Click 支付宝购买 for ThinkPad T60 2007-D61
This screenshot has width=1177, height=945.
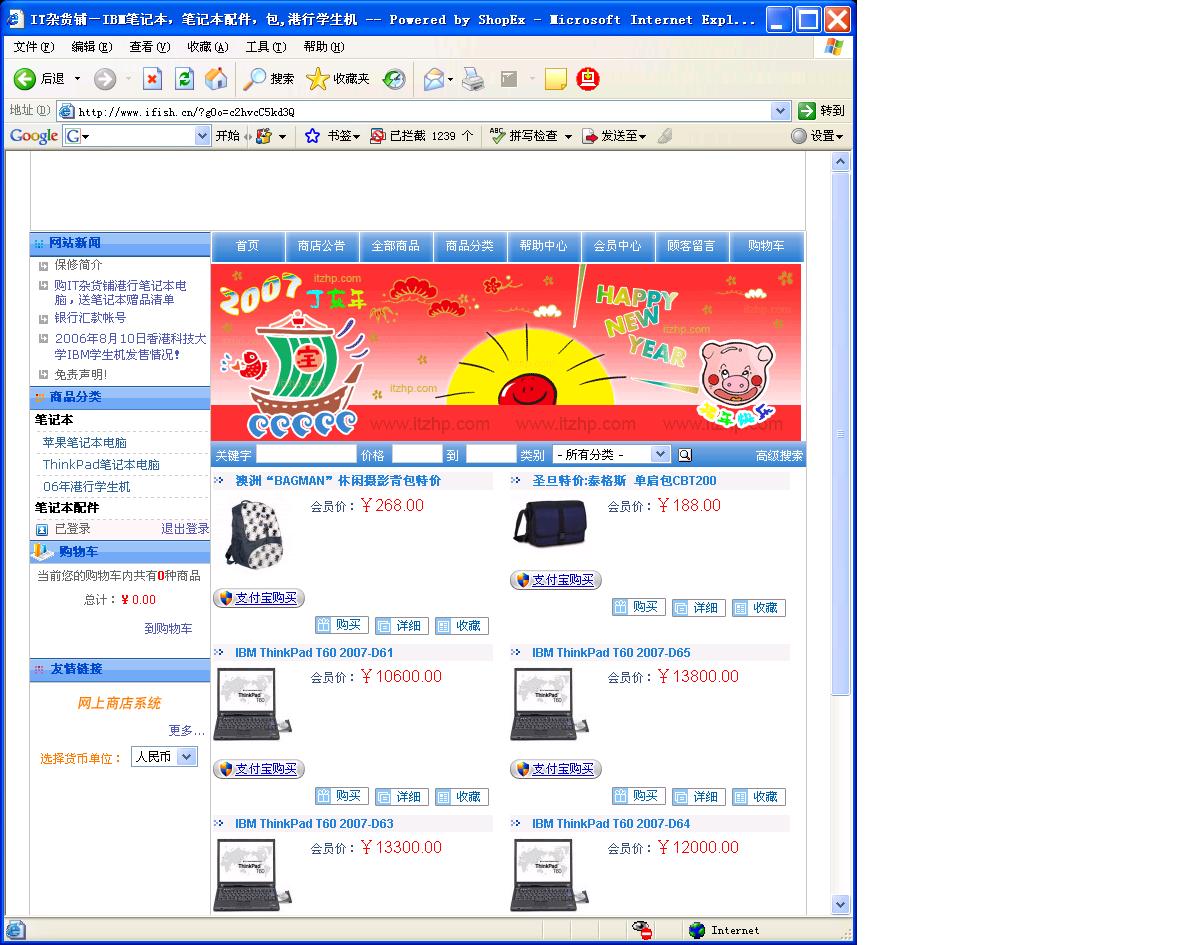259,769
